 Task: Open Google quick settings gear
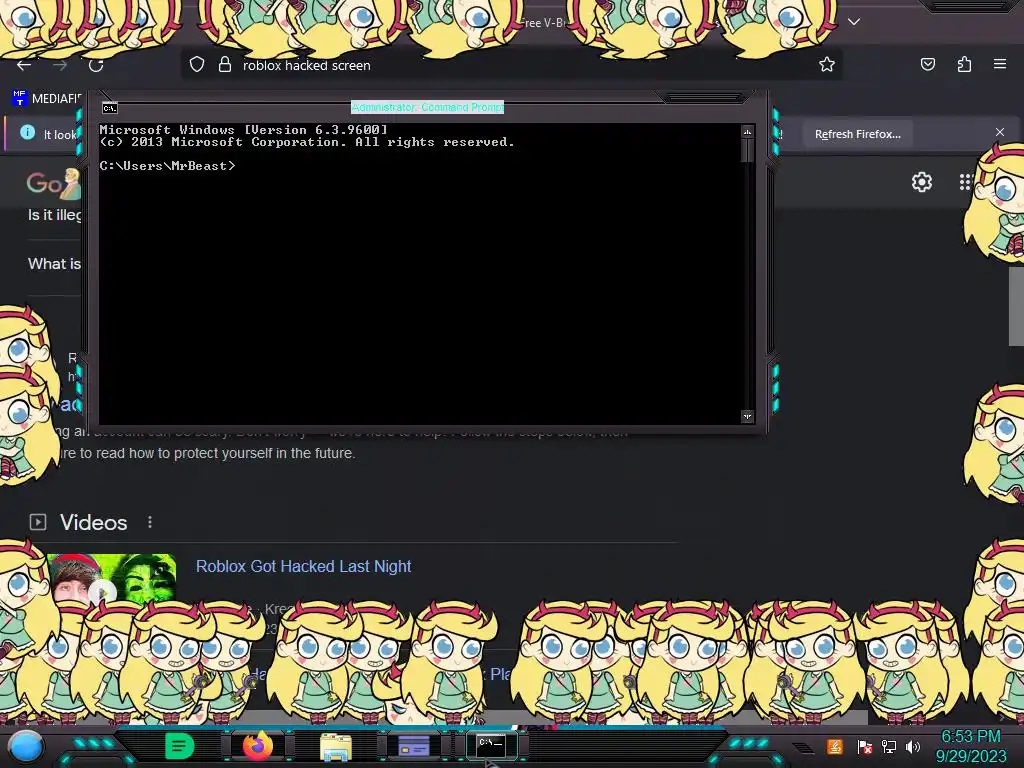click(x=921, y=182)
